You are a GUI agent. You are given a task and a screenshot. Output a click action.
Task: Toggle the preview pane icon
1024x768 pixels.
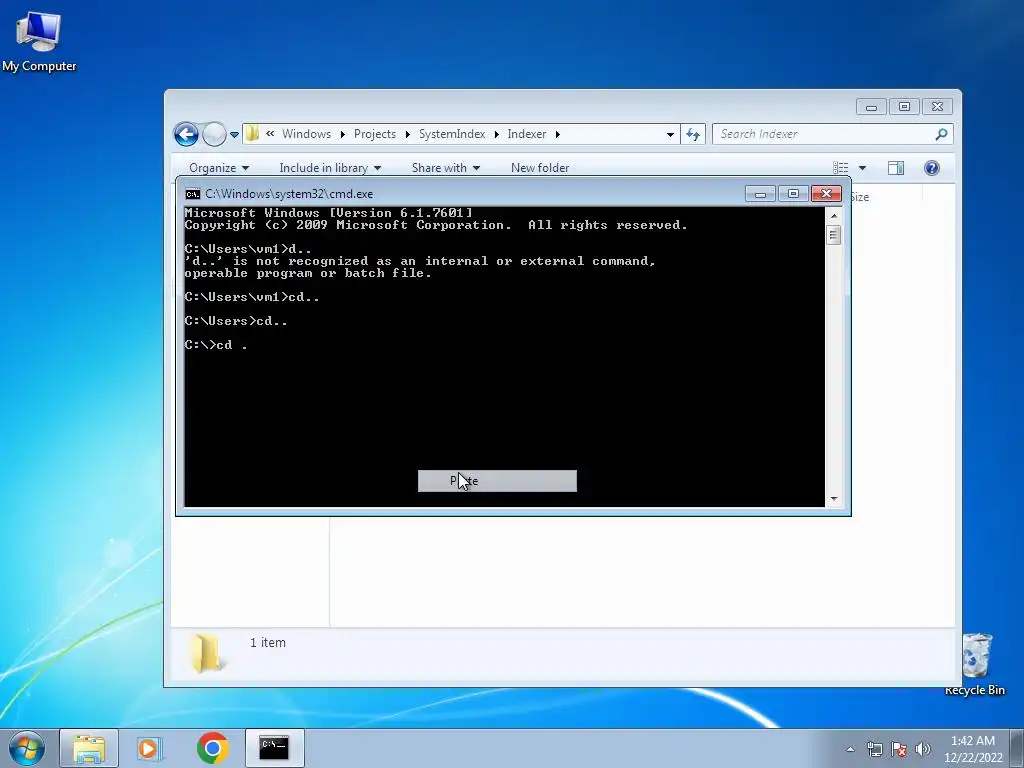896,168
